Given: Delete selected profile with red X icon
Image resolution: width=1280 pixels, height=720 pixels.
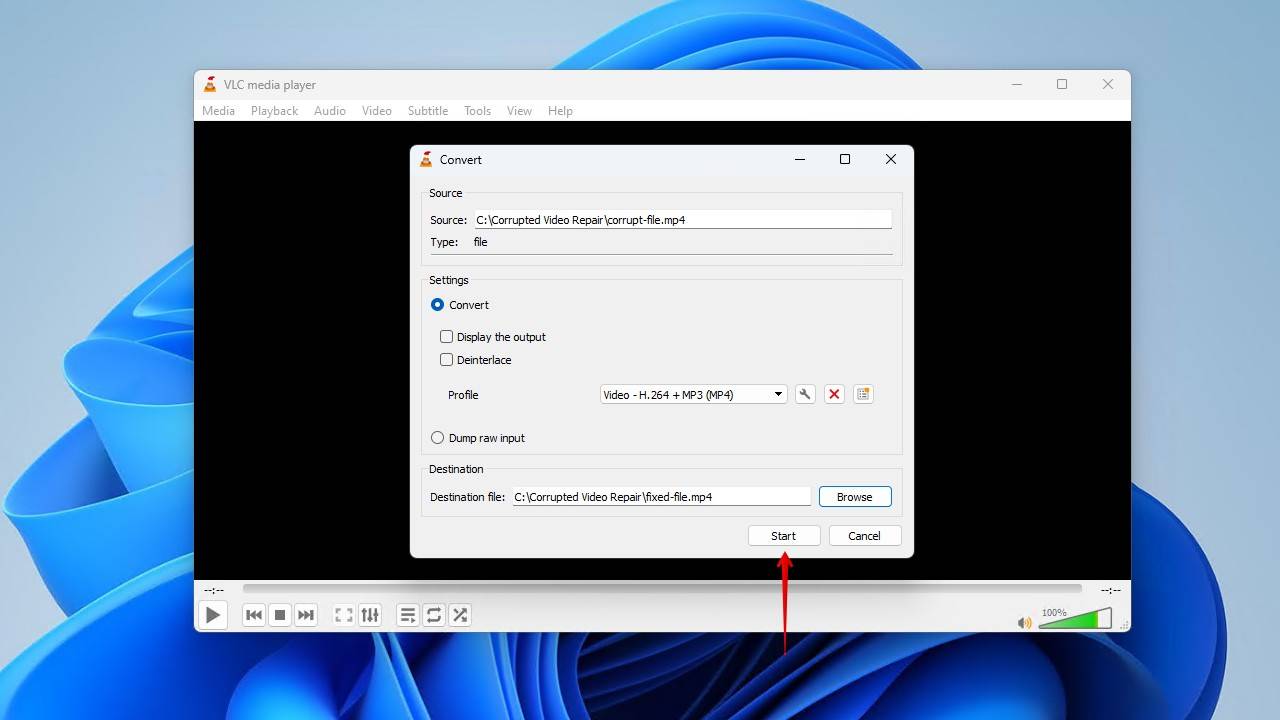Looking at the screenshot, I should pos(834,394).
